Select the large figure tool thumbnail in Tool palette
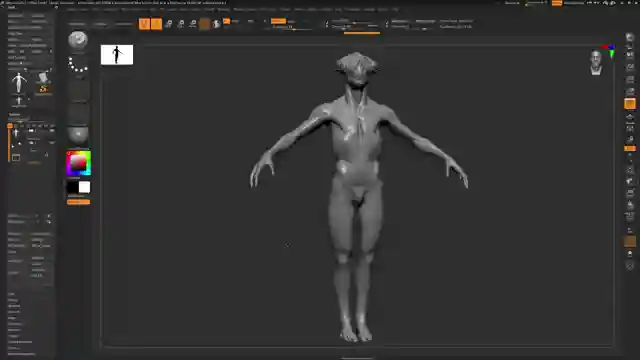This screenshot has height=360, width=640. pos(19,83)
